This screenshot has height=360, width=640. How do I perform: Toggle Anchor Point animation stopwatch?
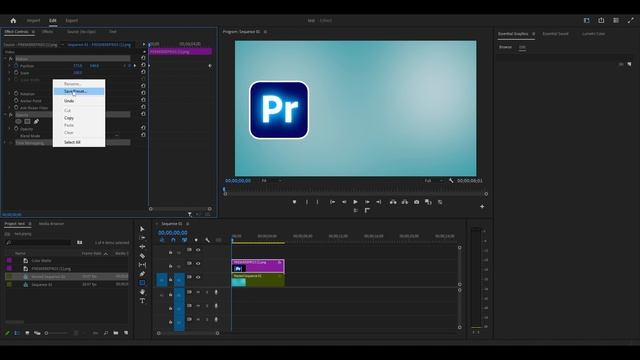16,100
